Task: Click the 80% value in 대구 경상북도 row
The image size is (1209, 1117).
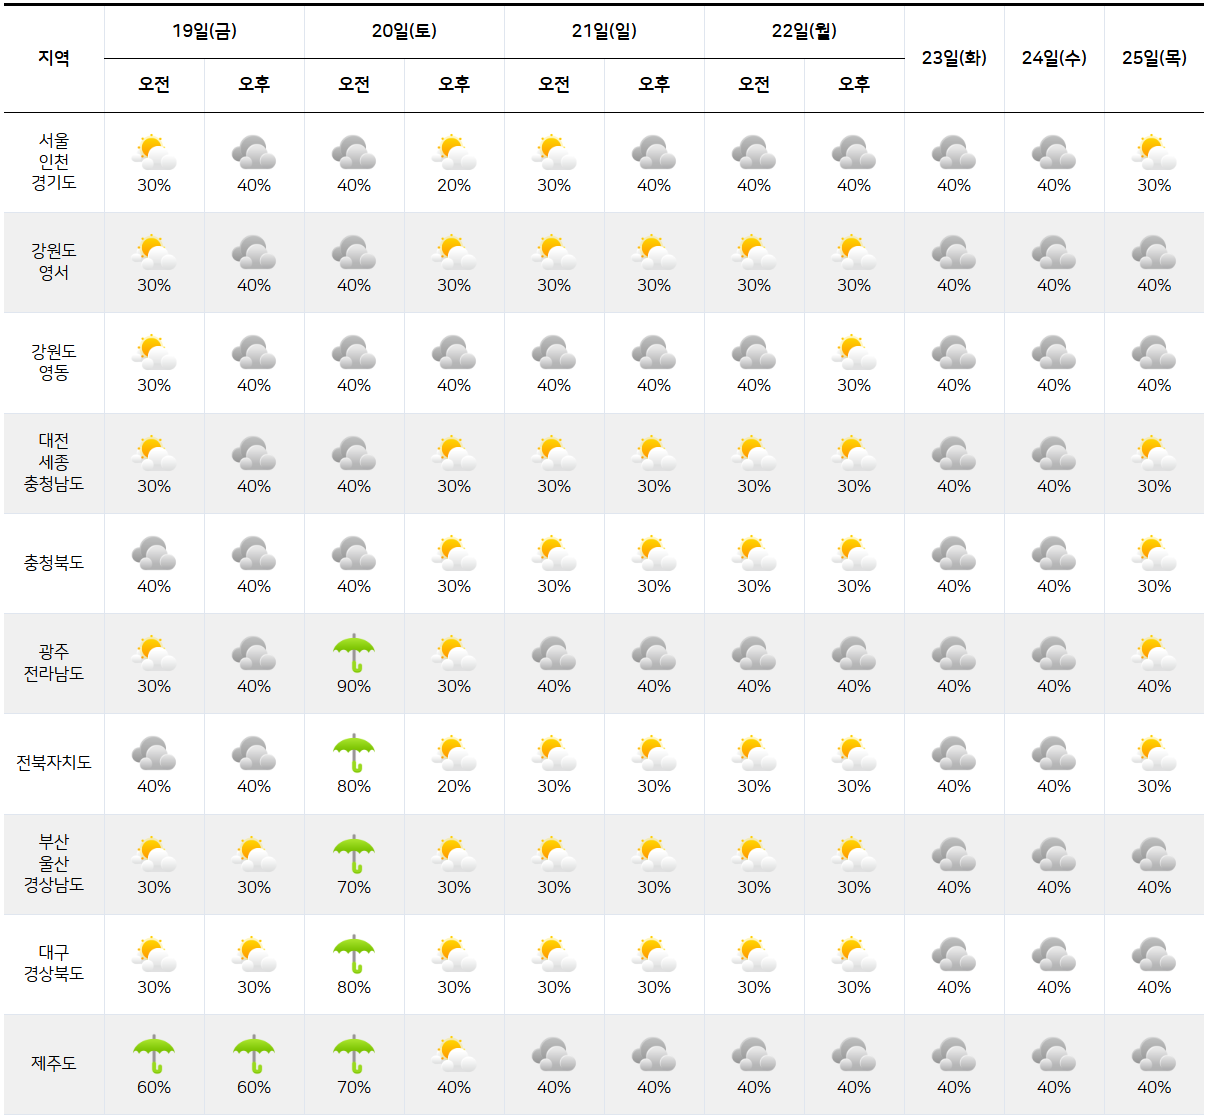Action: coord(354,987)
